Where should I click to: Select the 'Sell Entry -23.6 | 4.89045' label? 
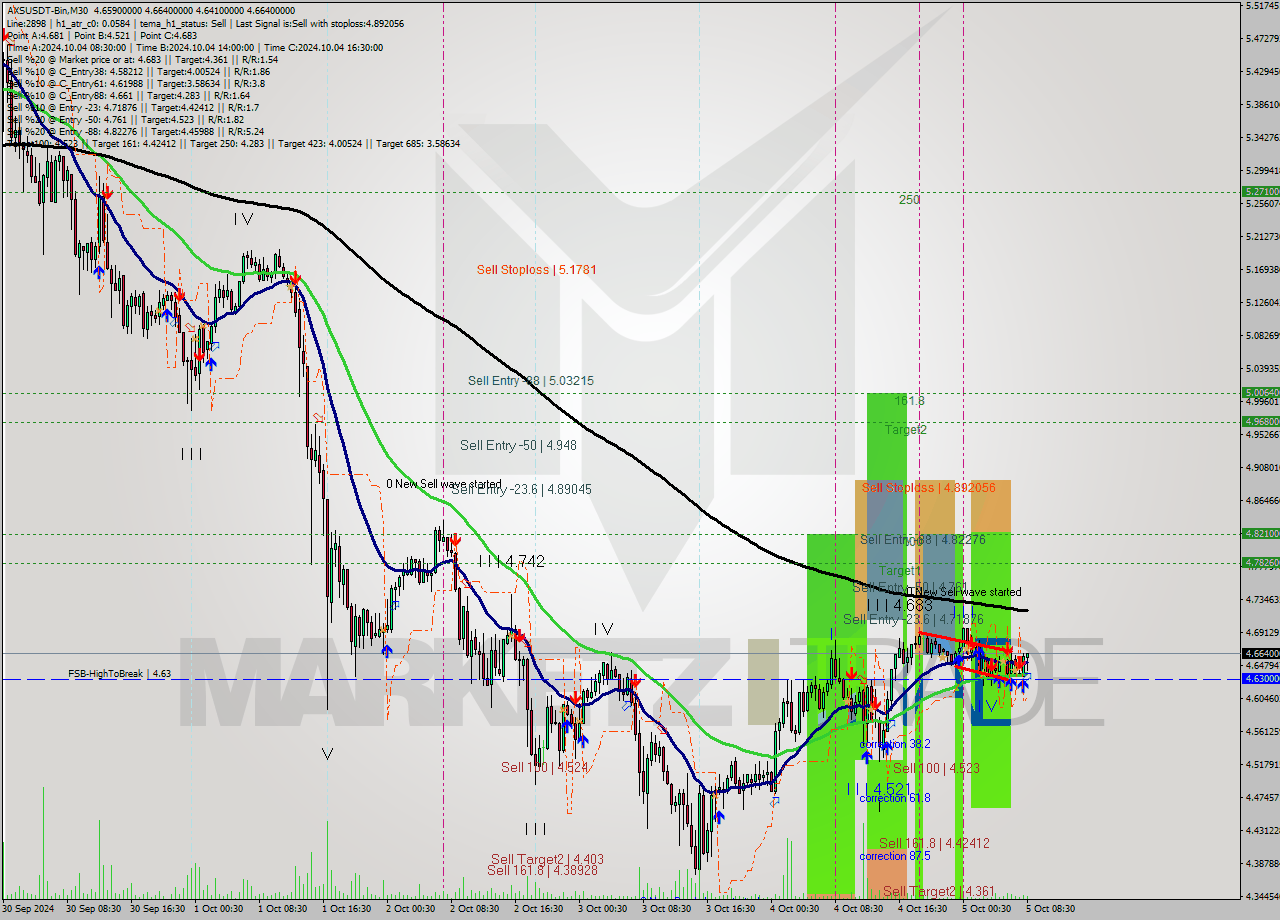pyautogui.click(x=521, y=489)
